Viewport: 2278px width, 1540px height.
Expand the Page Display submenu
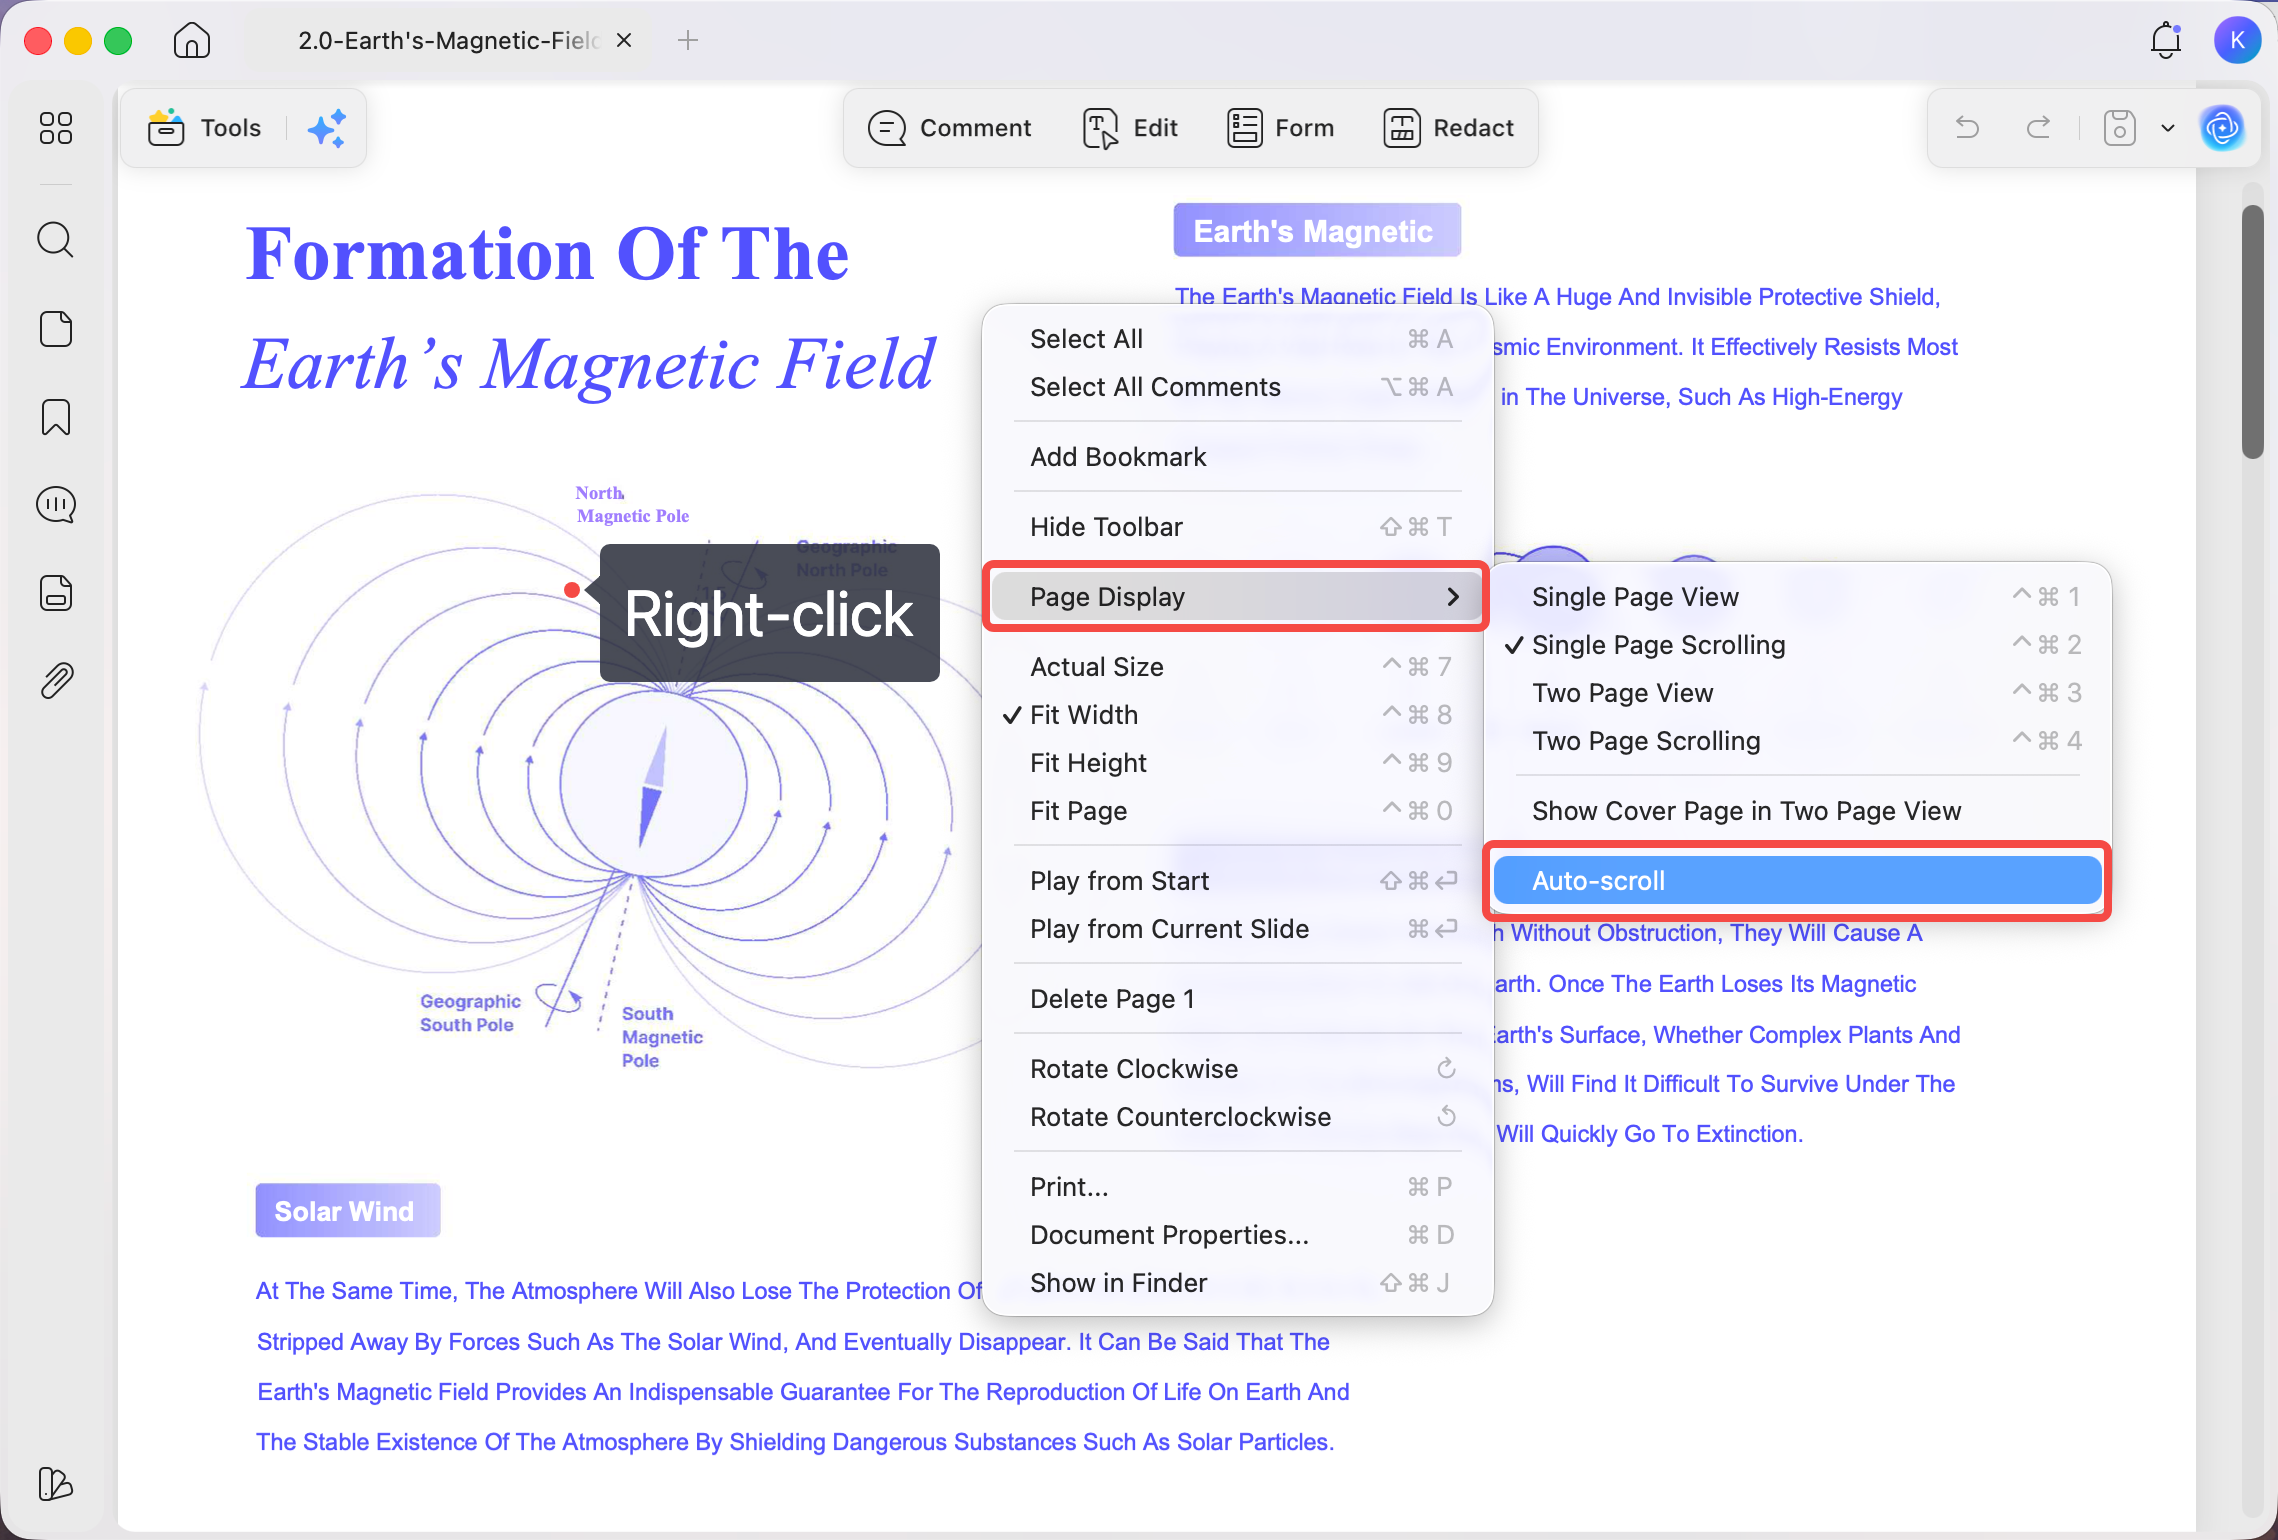coord(1238,597)
